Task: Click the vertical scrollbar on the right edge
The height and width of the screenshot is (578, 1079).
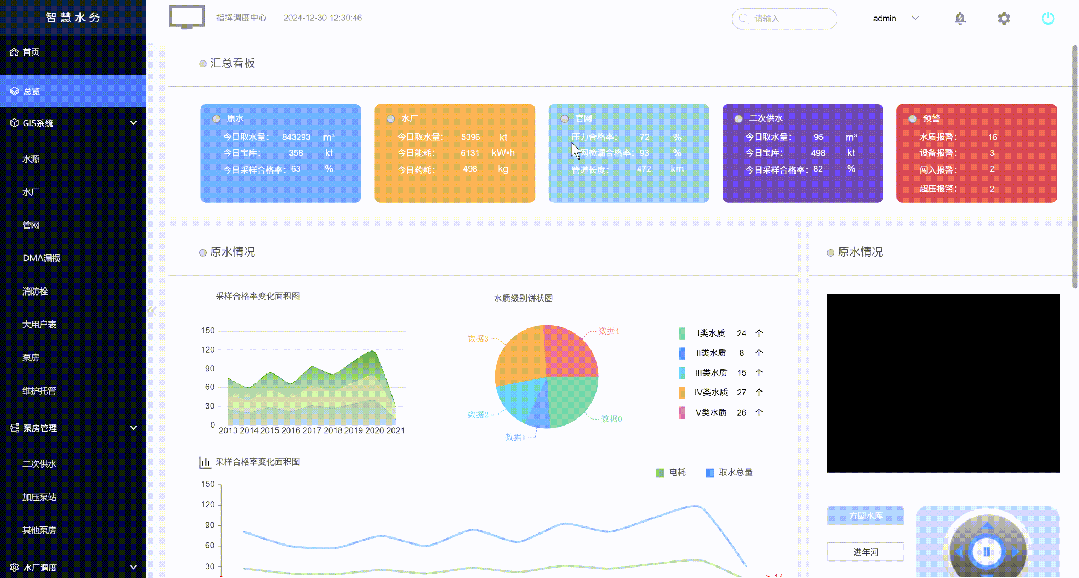Action: (x=1074, y=165)
